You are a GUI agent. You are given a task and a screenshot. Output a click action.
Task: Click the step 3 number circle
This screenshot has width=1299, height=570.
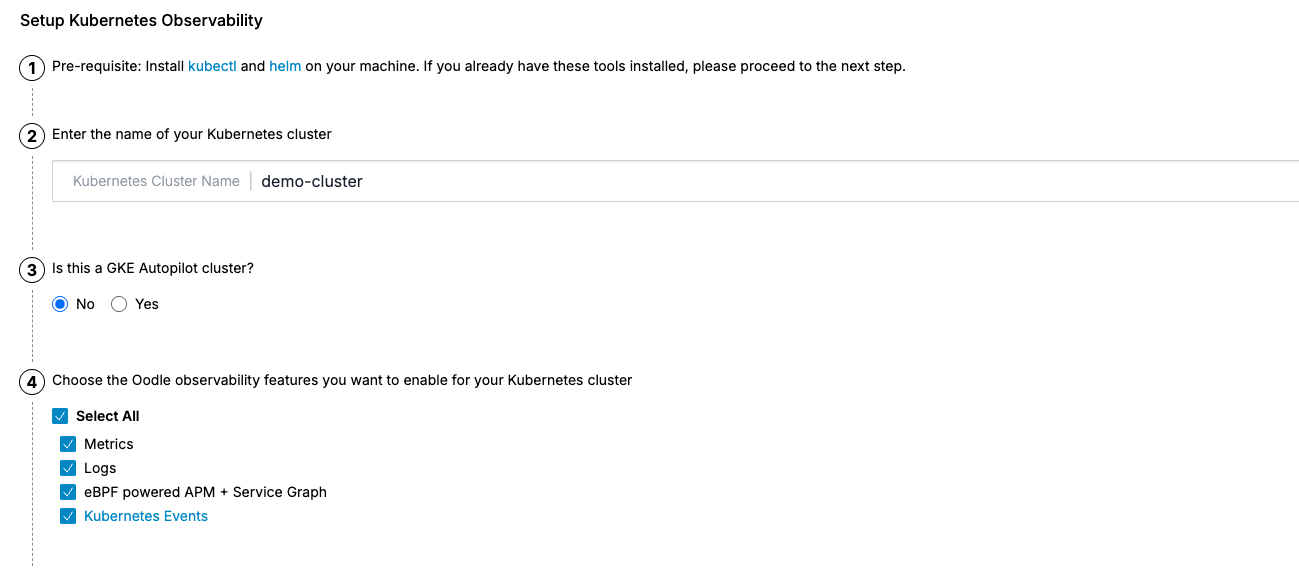tap(33, 270)
